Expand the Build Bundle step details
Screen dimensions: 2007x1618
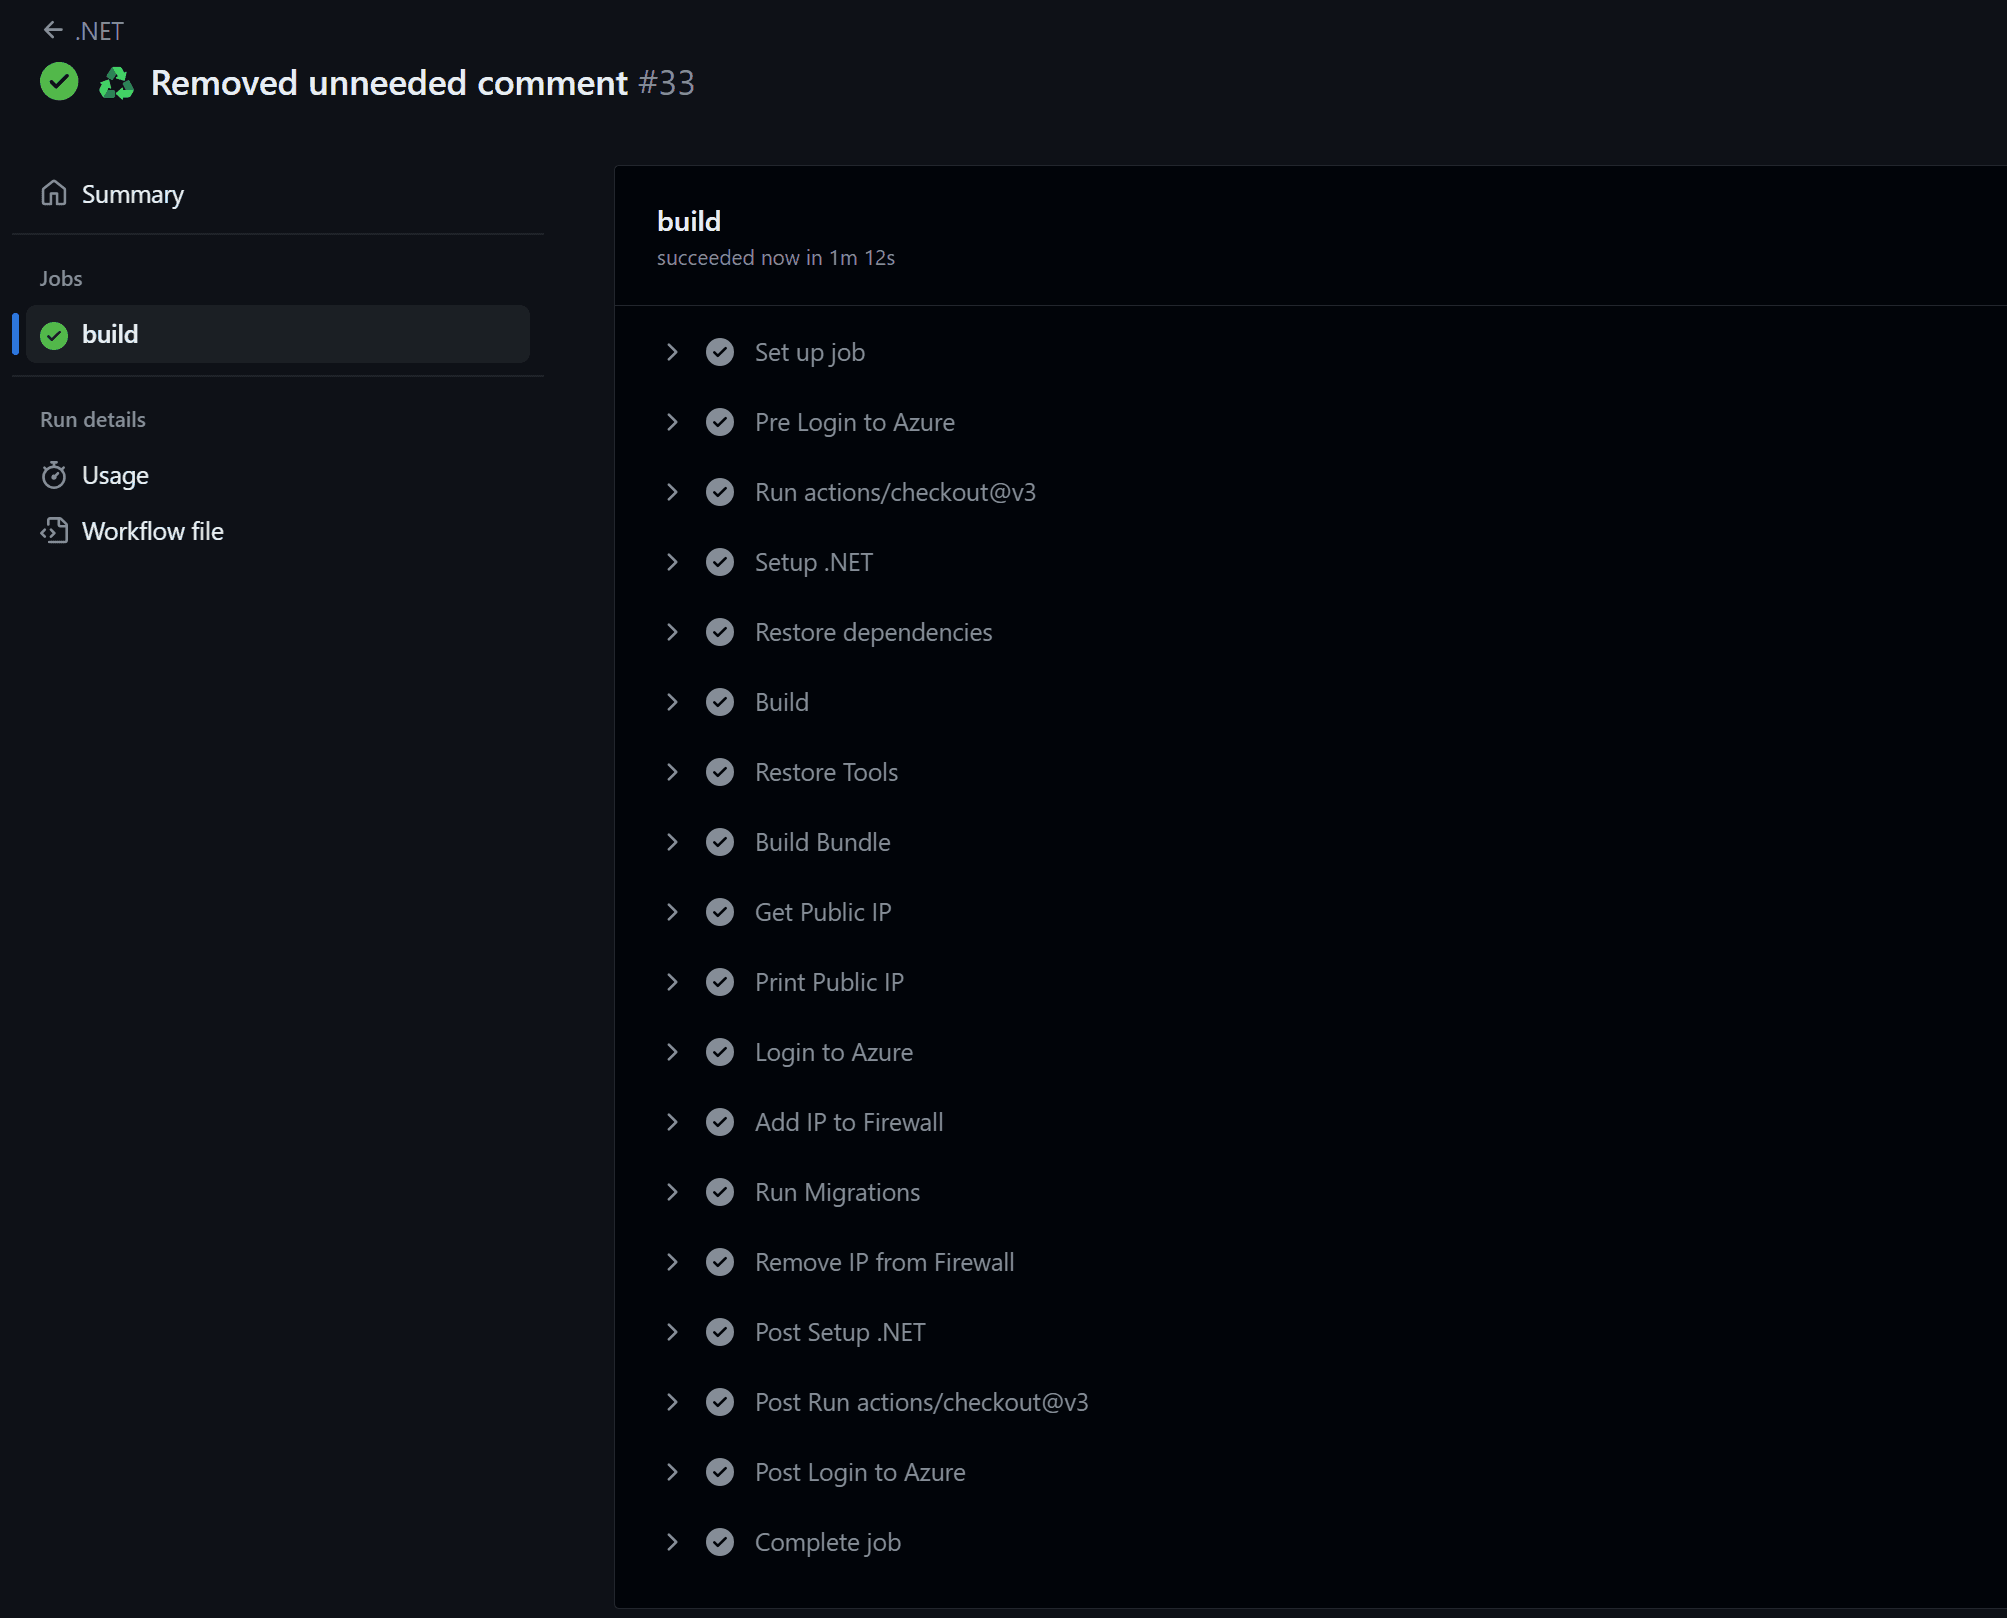[672, 840]
